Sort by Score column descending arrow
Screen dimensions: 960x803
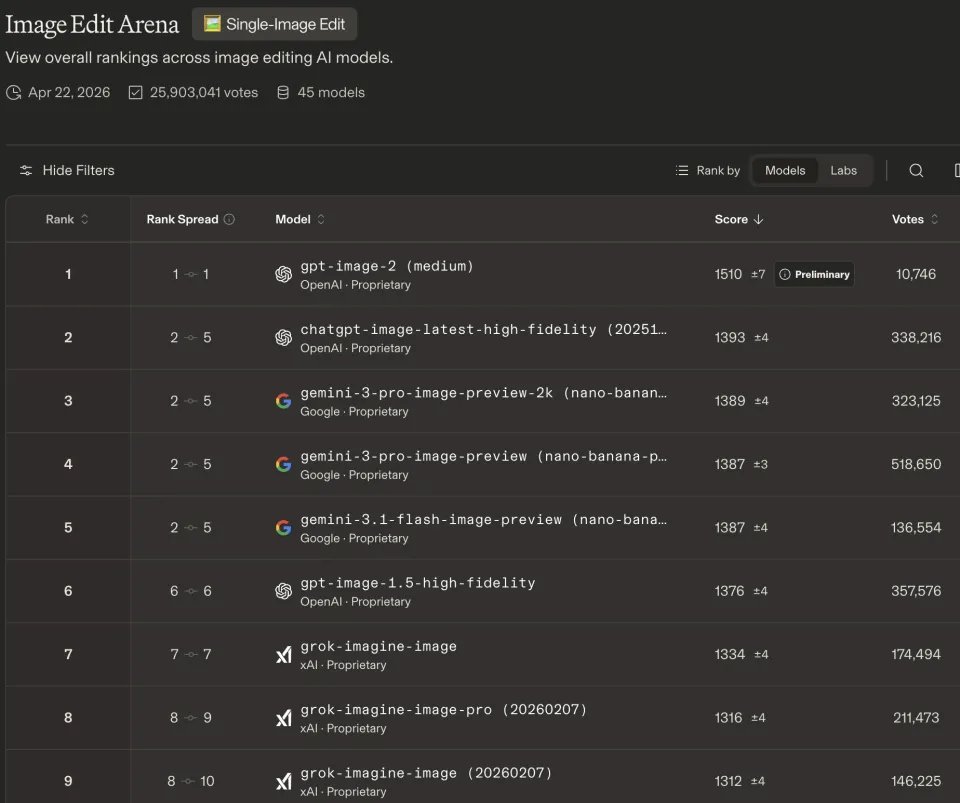(x=758, y=219)
